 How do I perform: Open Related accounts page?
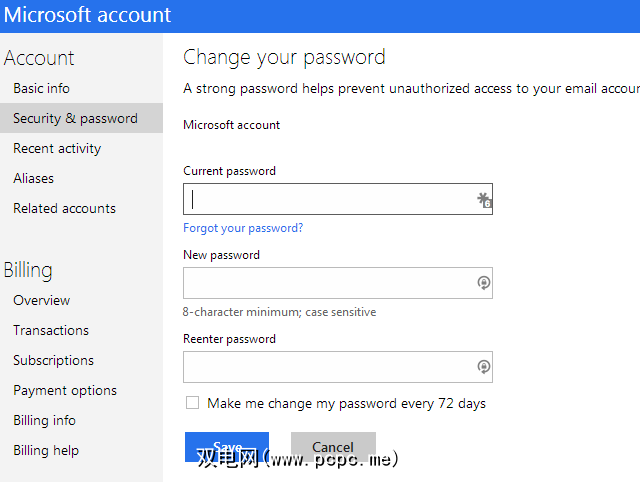tap(64, 208)
